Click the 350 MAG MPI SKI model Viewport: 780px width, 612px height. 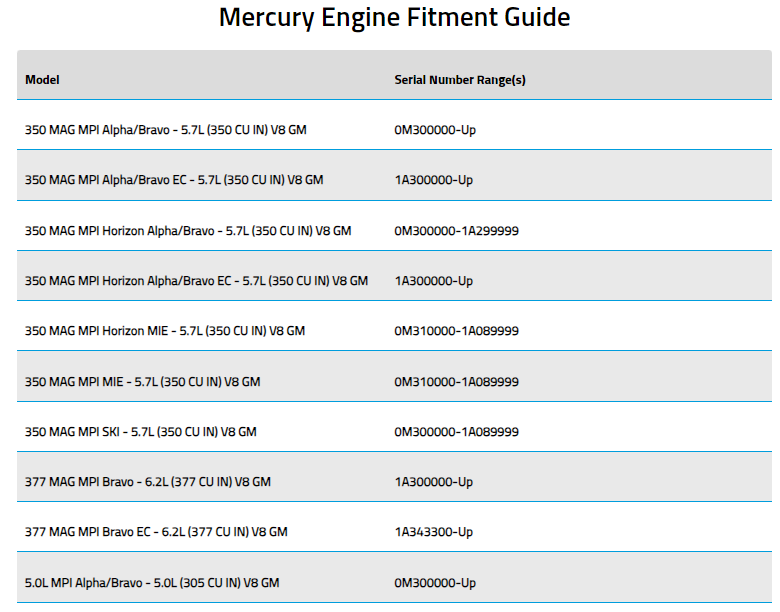[x=141, y=432]
